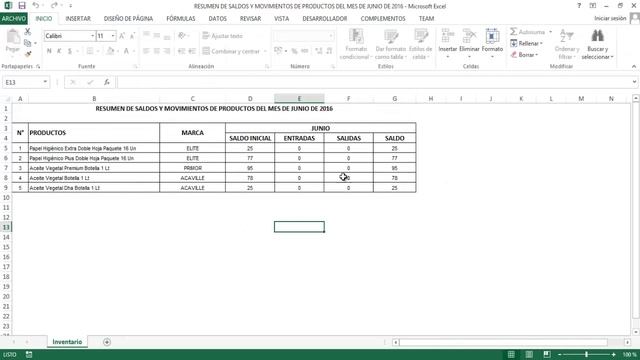Image resolution: width=640 pixels, height=360 pixels.
Task: Open the Name Box dropdown arrow
Action: pyautogui.click(x=45, y=82)
